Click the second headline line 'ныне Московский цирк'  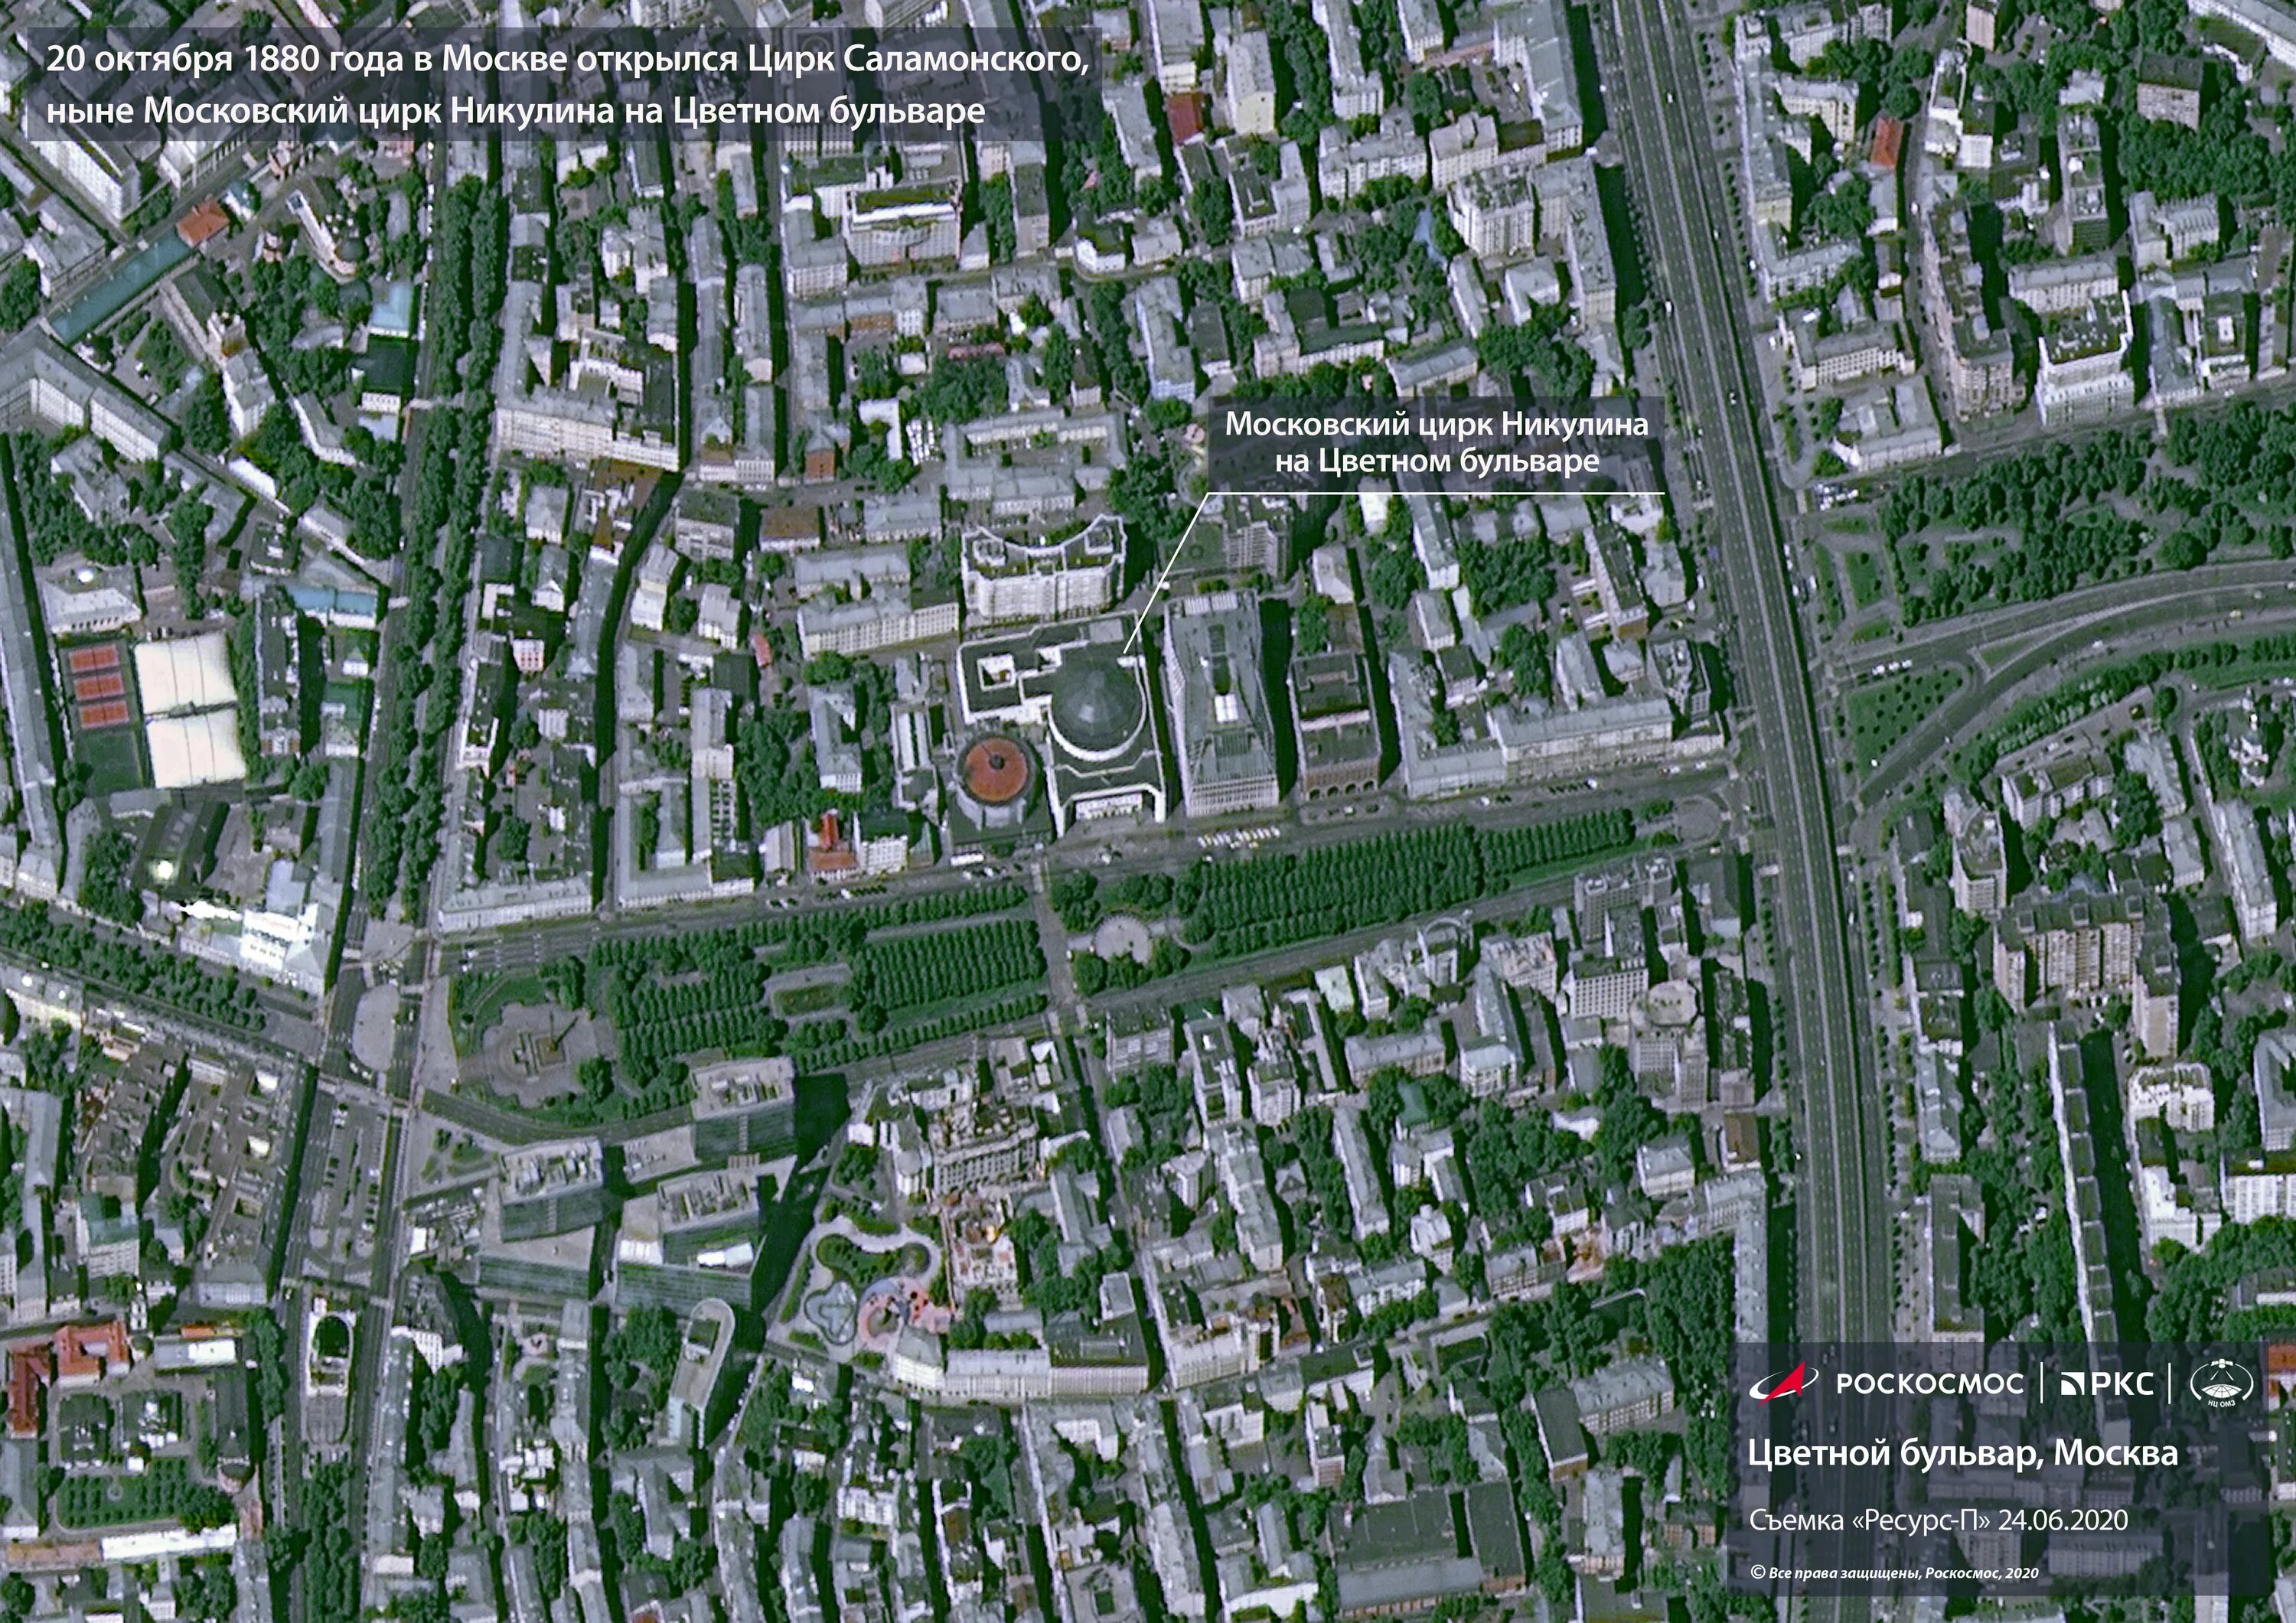(515, 110)
